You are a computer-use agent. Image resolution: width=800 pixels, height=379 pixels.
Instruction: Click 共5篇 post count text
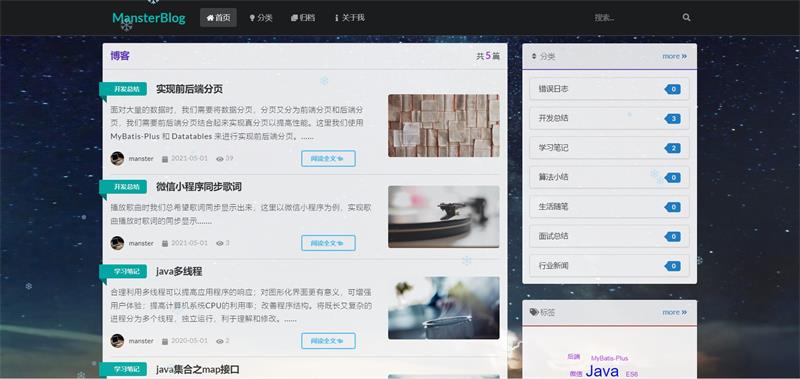pos(488,56)
